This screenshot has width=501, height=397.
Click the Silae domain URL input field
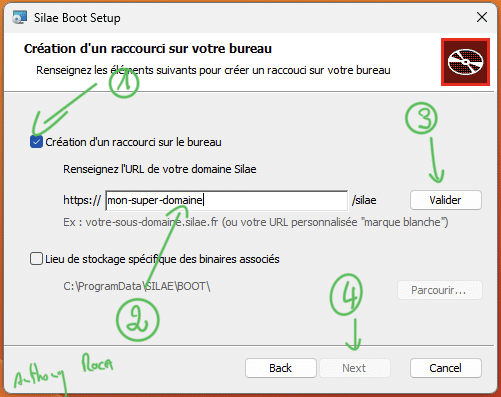coord(227,200)
